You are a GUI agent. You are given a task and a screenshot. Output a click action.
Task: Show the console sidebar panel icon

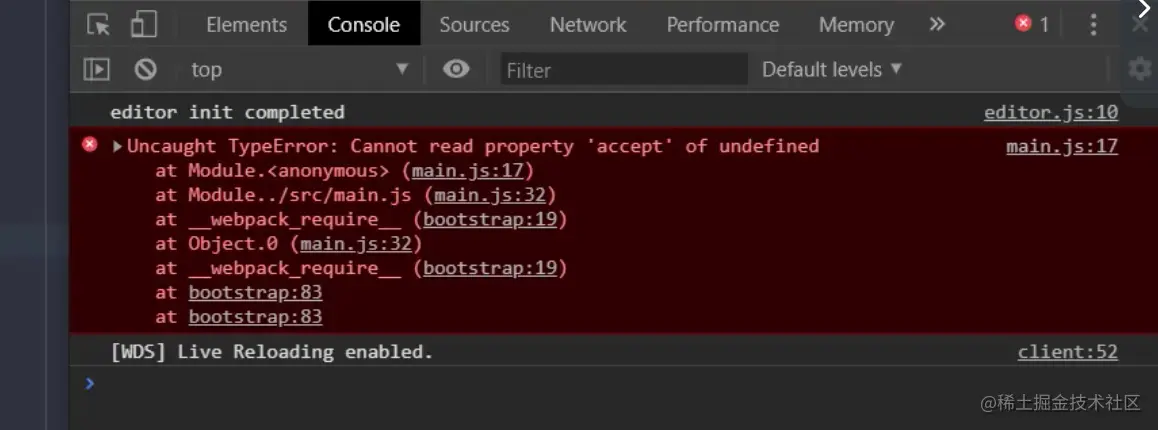[97, 69]
